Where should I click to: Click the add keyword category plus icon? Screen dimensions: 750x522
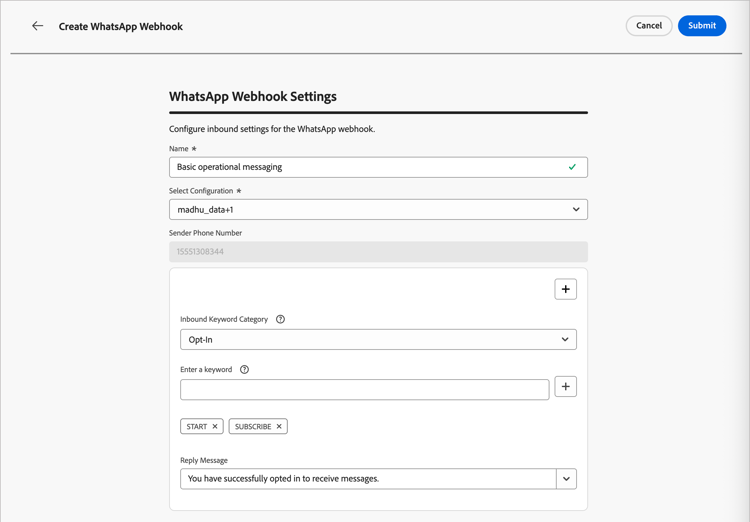565,289
